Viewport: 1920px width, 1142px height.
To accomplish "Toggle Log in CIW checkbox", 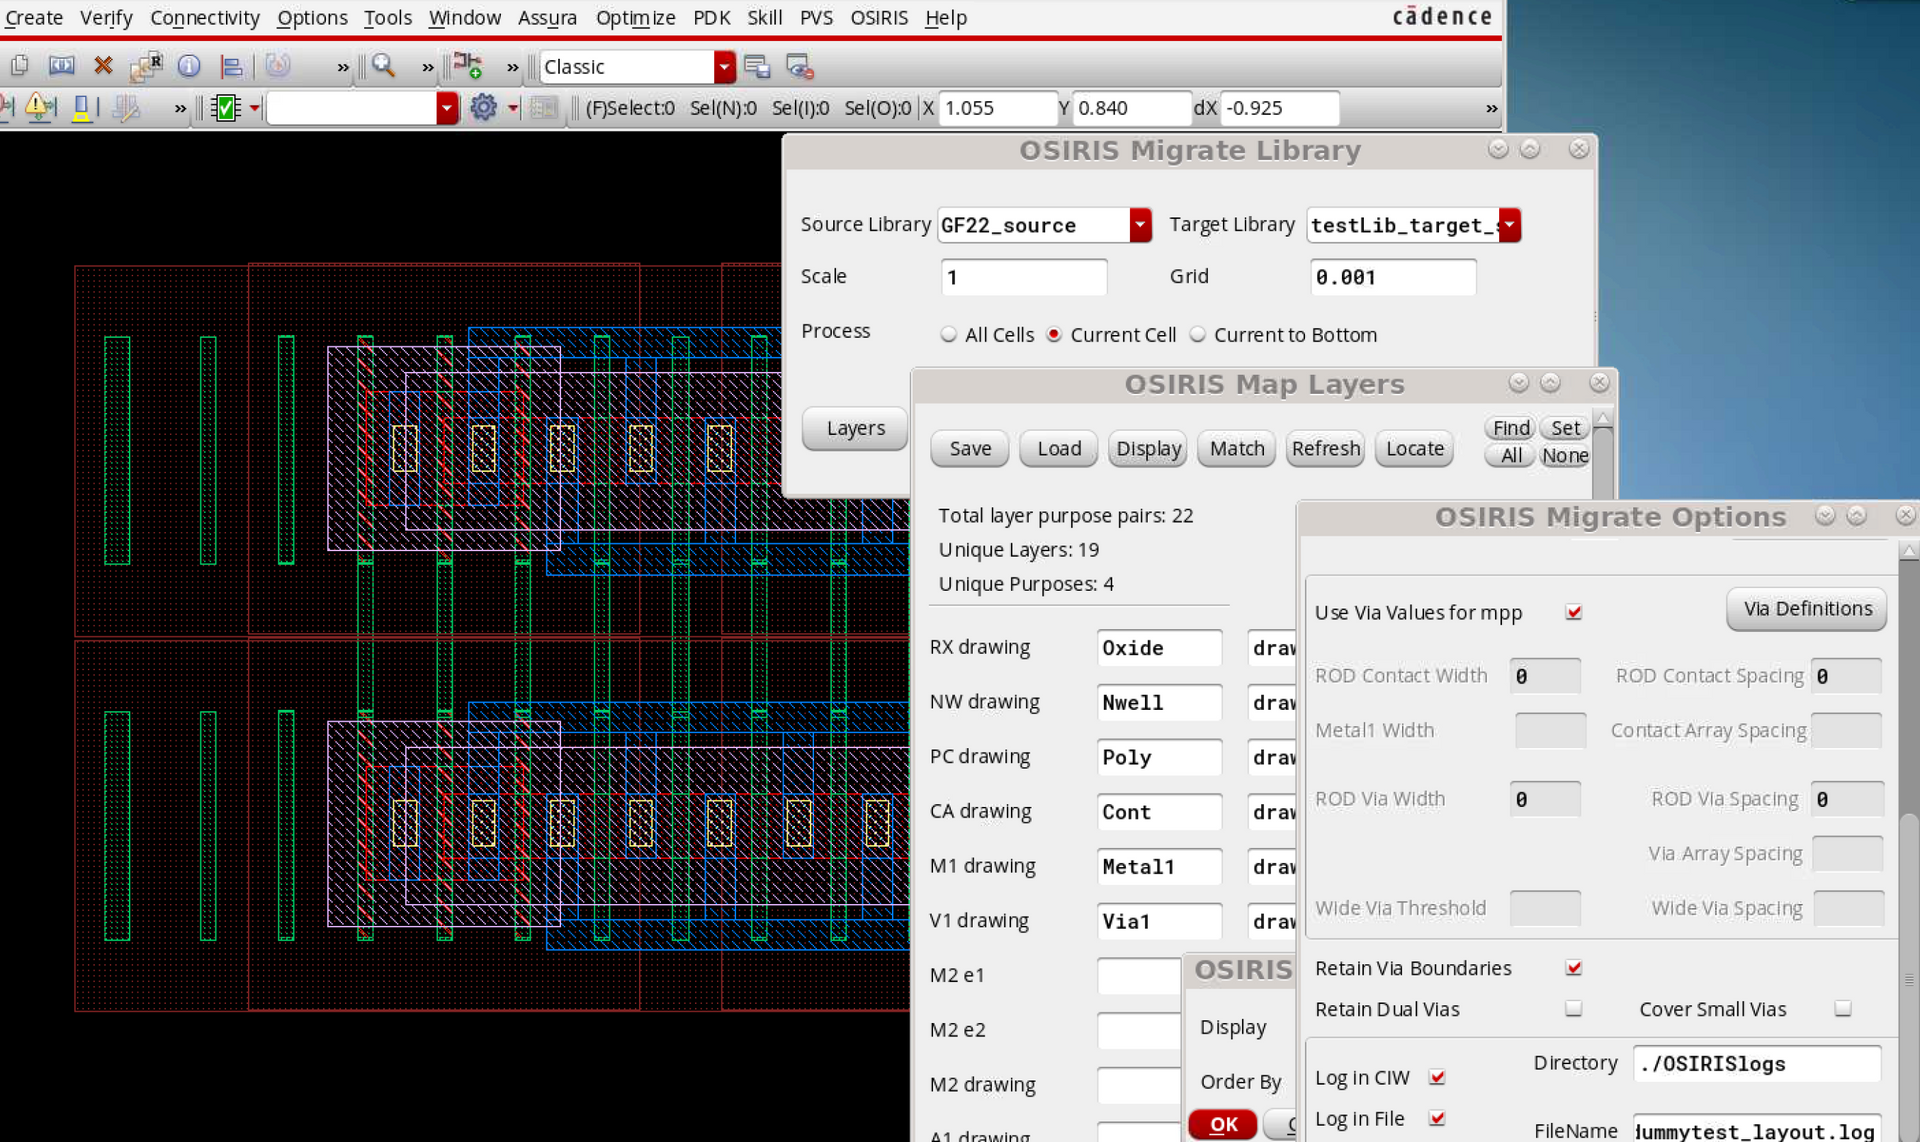I will [1437, 1078].
